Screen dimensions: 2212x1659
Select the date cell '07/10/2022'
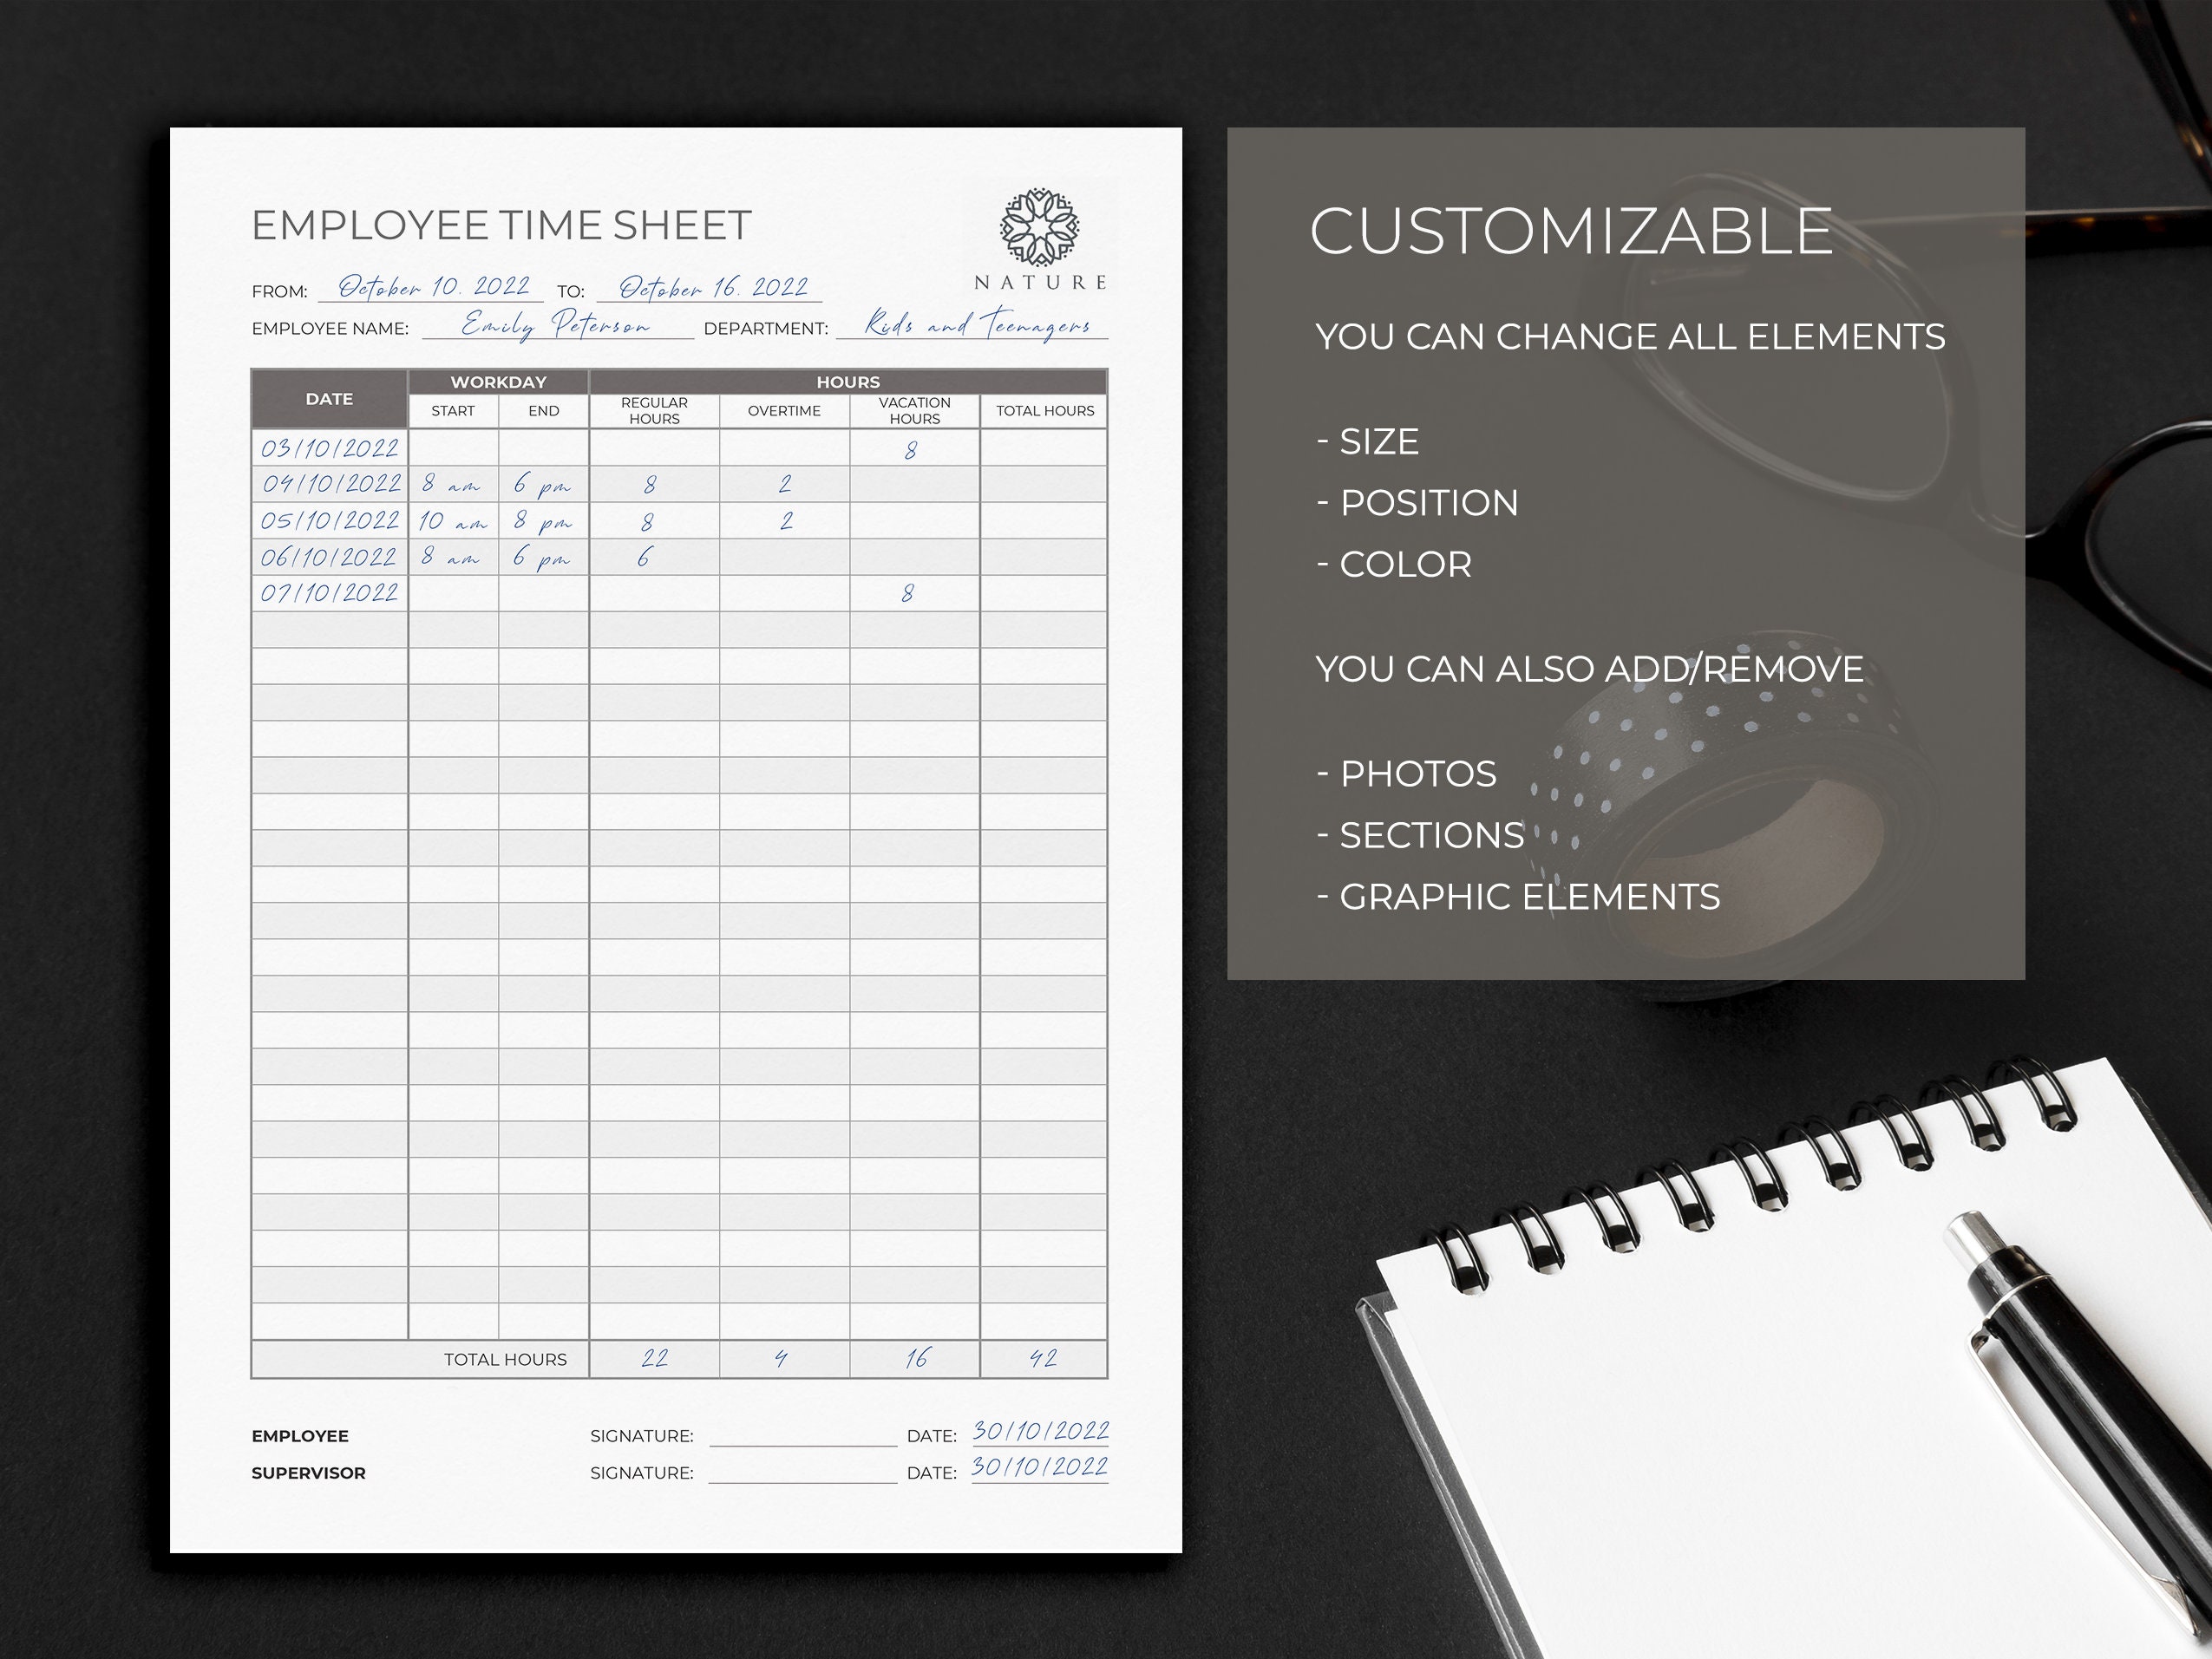tap(329, 593)
